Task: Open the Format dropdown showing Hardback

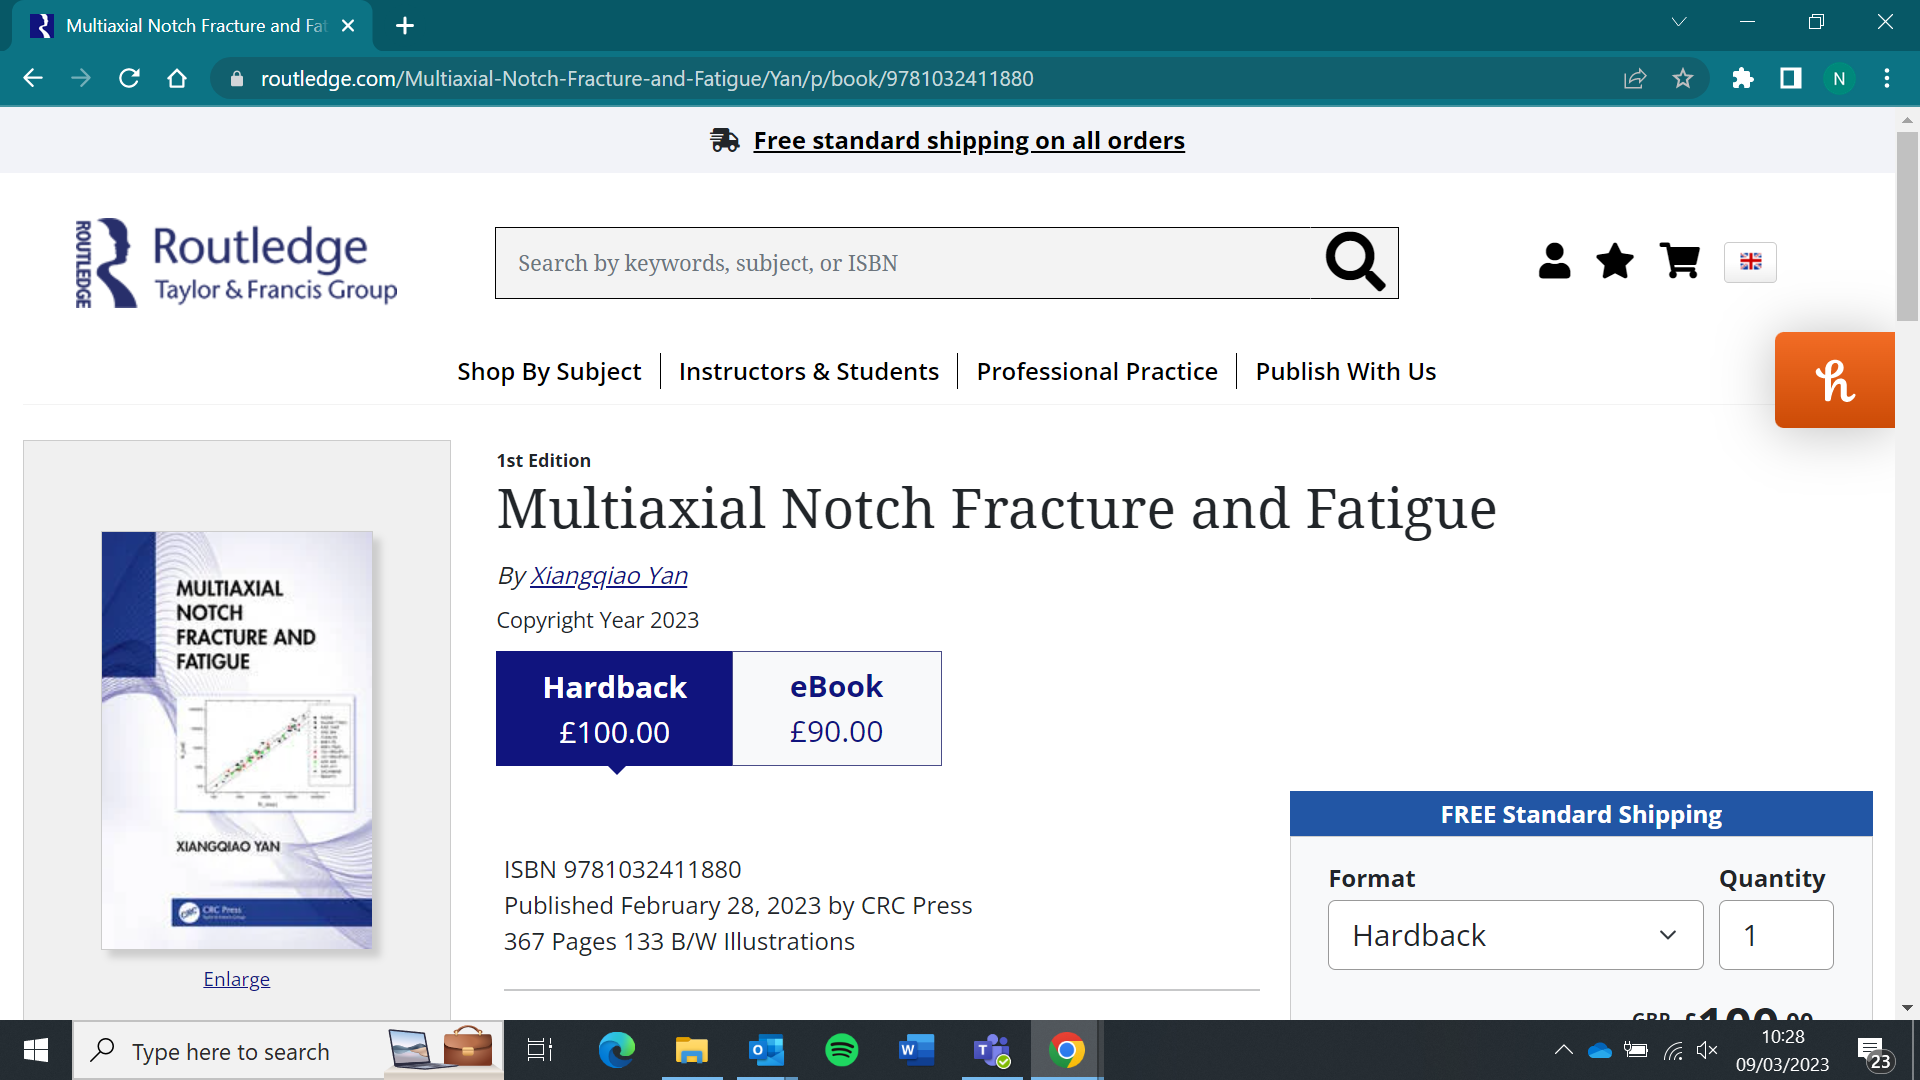Action: coord(1514,934)
